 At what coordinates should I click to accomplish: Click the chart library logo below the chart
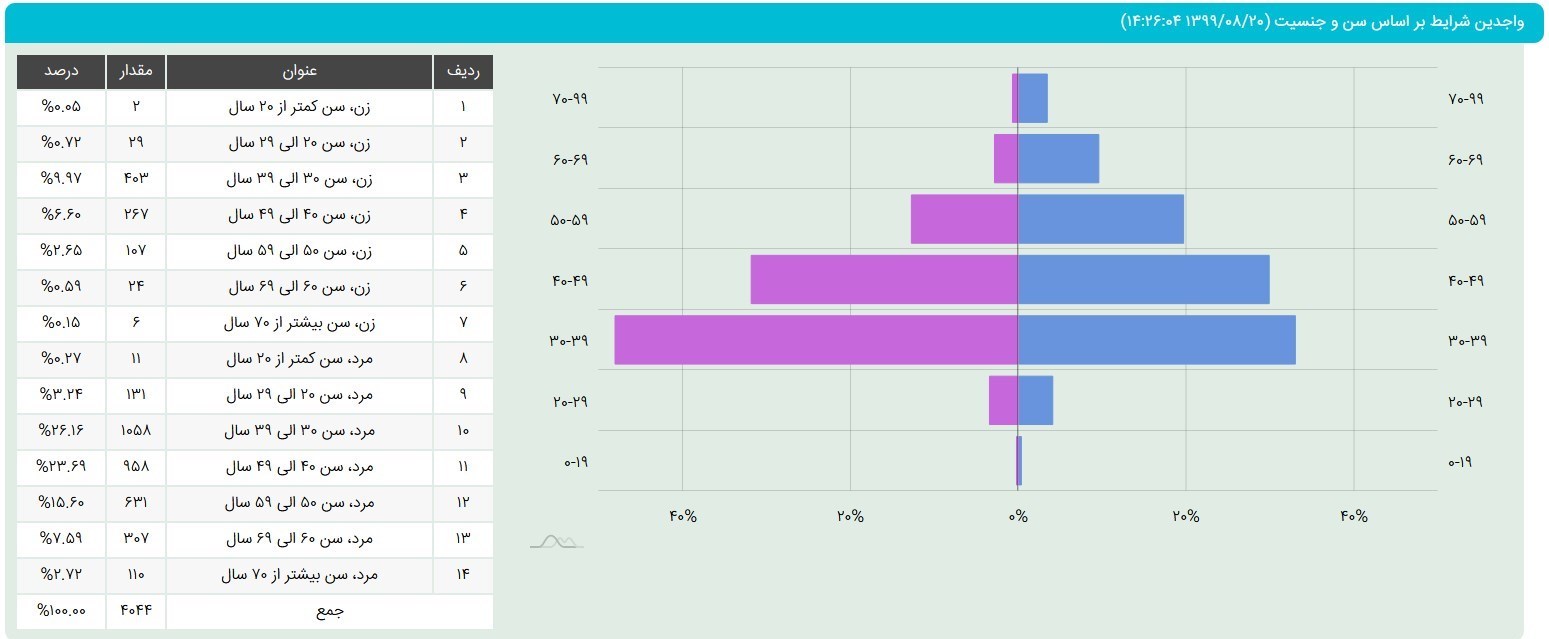[x=556, y=541]
